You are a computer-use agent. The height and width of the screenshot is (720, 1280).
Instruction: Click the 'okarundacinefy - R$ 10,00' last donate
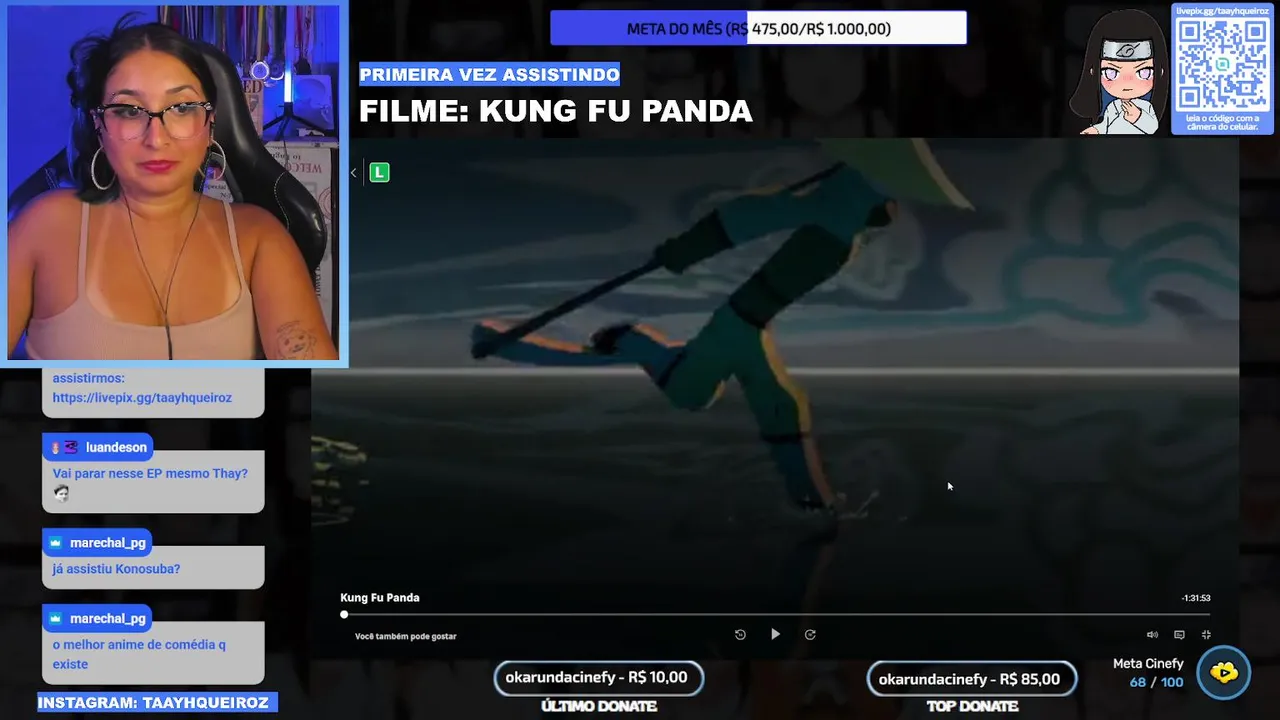pyautogui.click(x=598, y=678)
